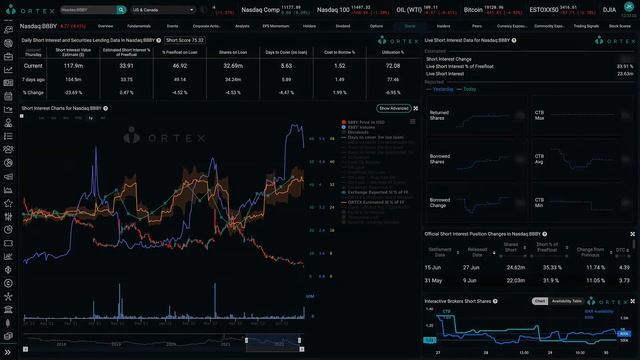
Task: Toggle Days to cover on loan series
Action: pos(373,138)
